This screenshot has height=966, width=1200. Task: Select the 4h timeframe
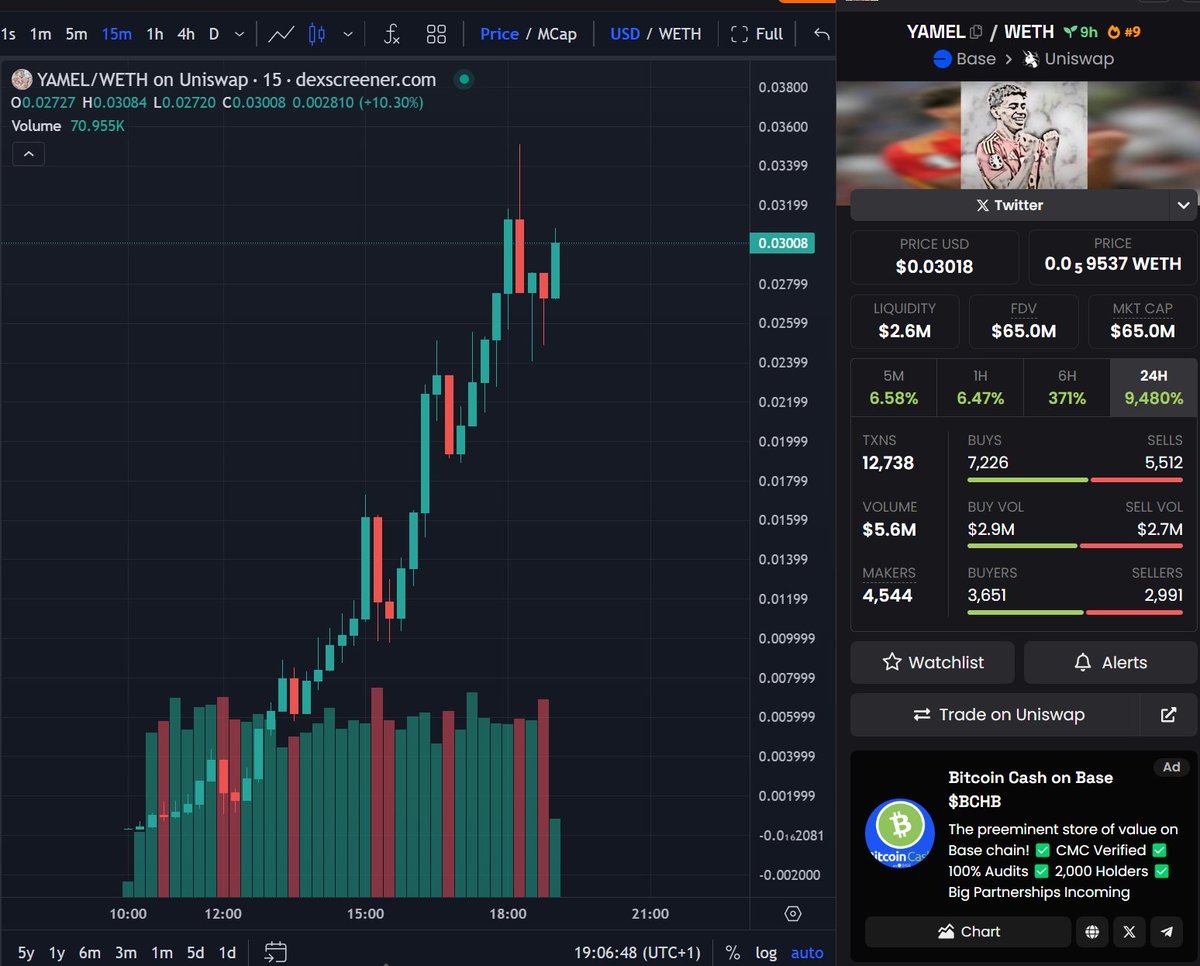(x=186, y=34)
